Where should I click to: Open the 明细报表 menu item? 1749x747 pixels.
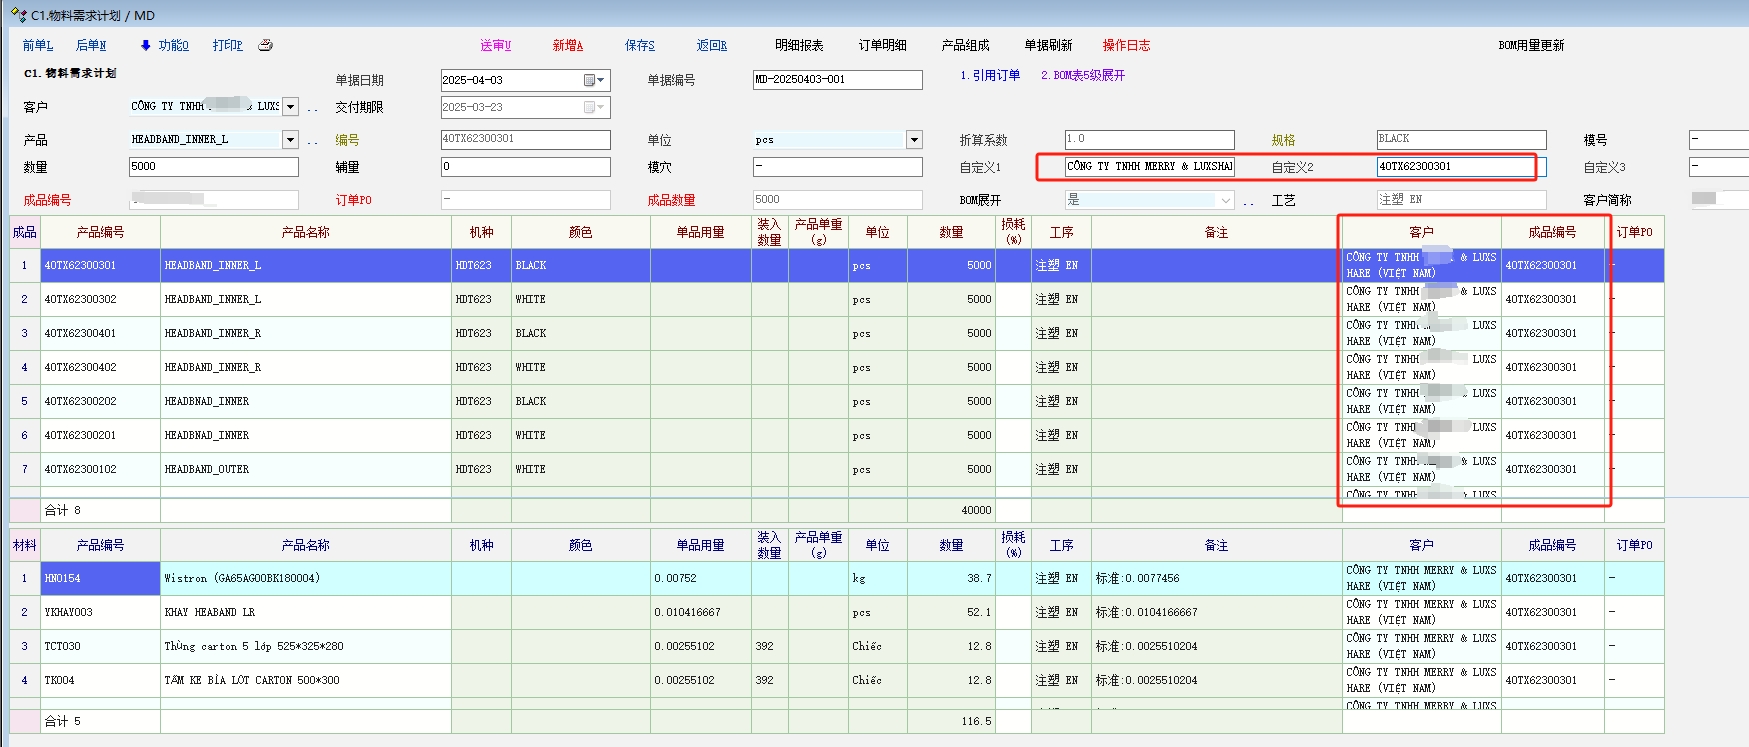[799, 45]
